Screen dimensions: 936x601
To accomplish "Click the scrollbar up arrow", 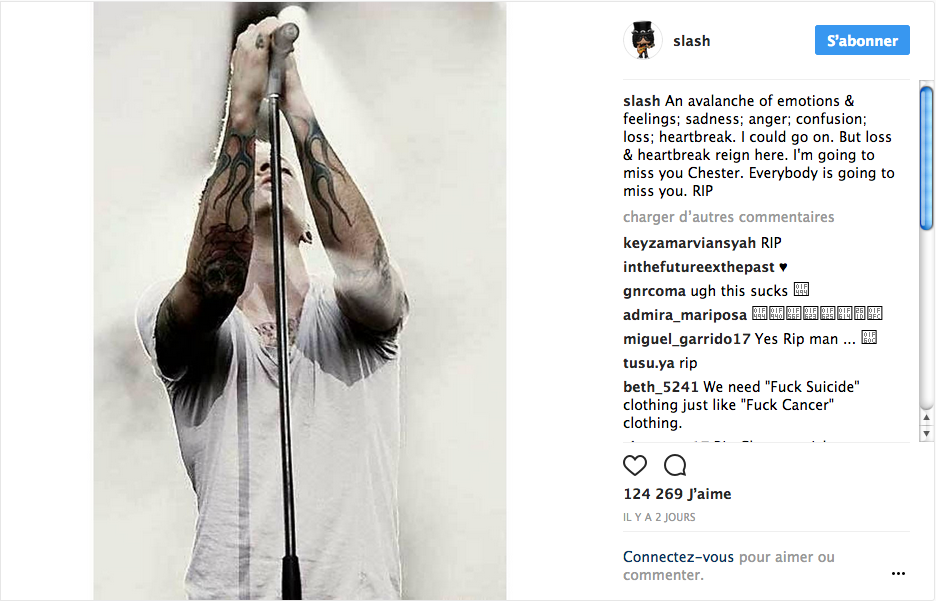I will [926, 417].
